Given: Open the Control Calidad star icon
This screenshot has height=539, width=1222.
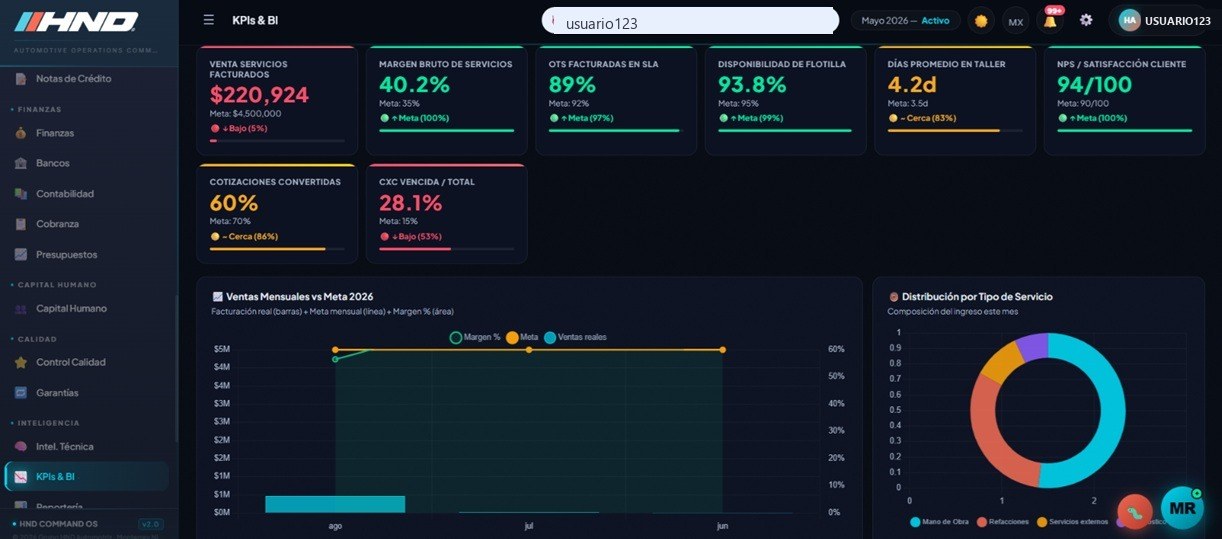Looking at the screenshot, I should click(21, 362).
